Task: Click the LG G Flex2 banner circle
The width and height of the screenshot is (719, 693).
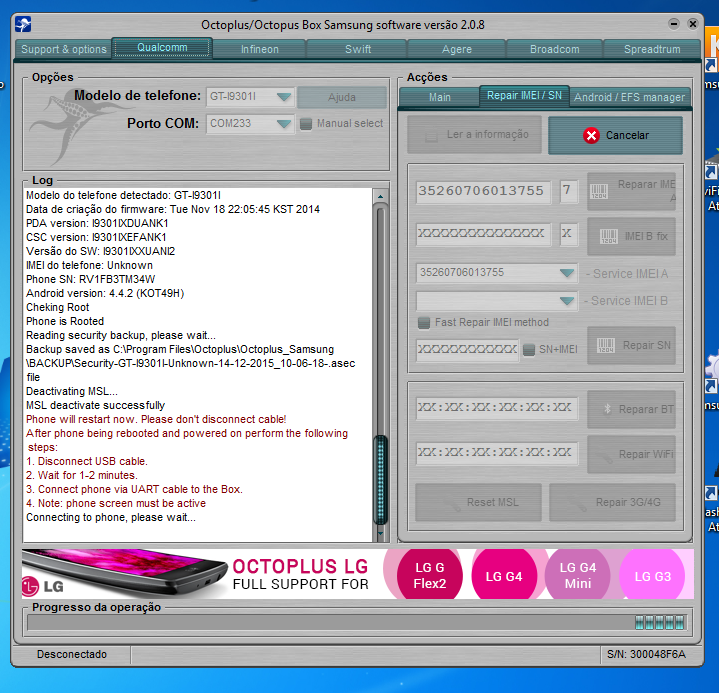Action: pyautogui.click(x=430, y=576)
